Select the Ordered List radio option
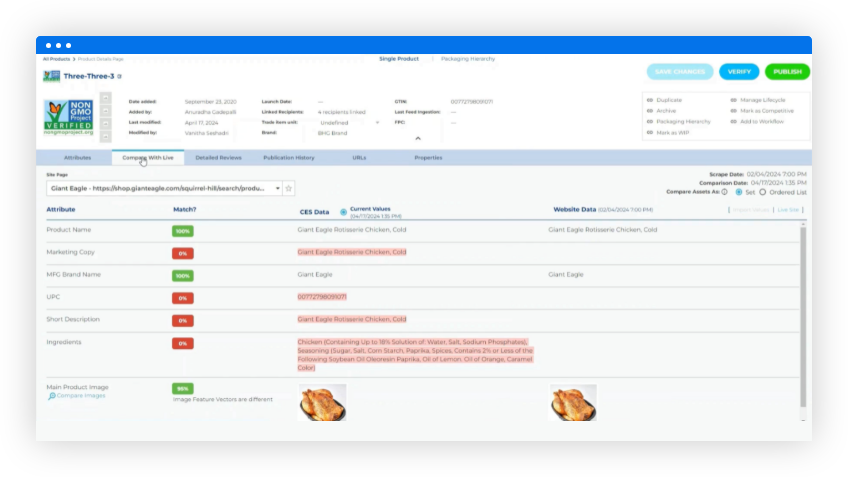The height and width of the screenshot is (477, 848). tap(763, 192)
